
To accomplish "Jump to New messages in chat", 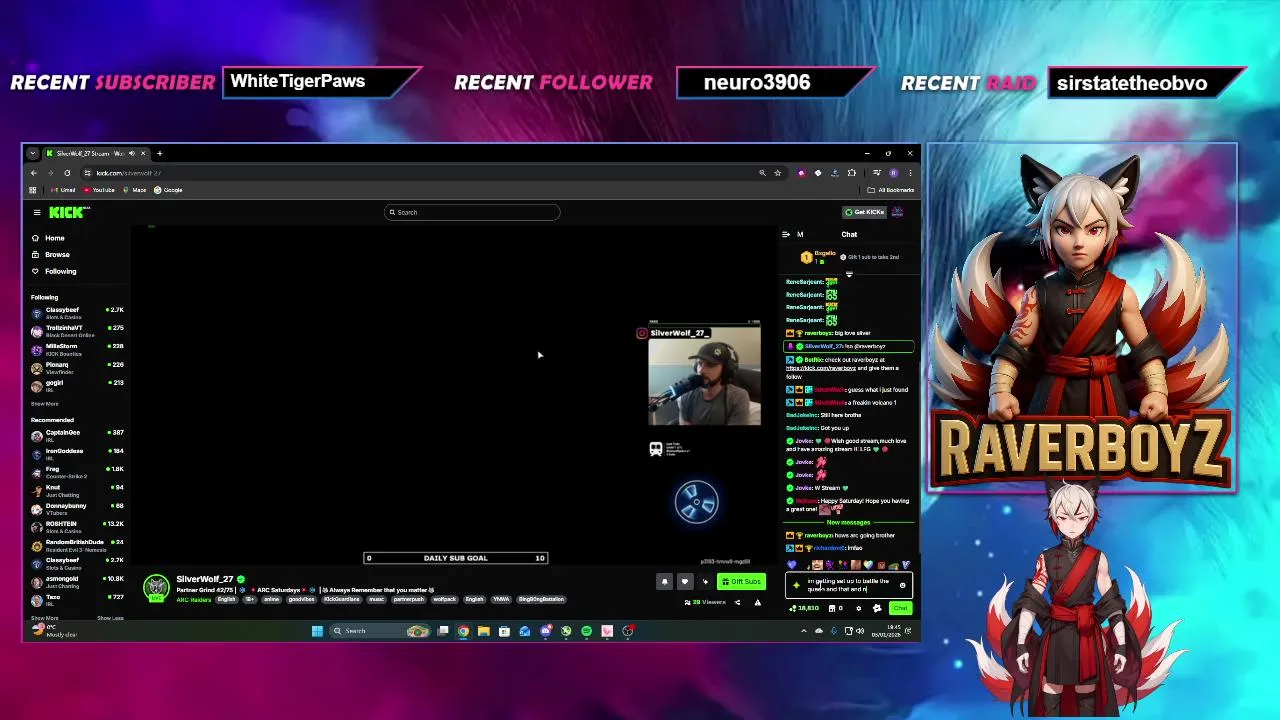I will (848, 522).
